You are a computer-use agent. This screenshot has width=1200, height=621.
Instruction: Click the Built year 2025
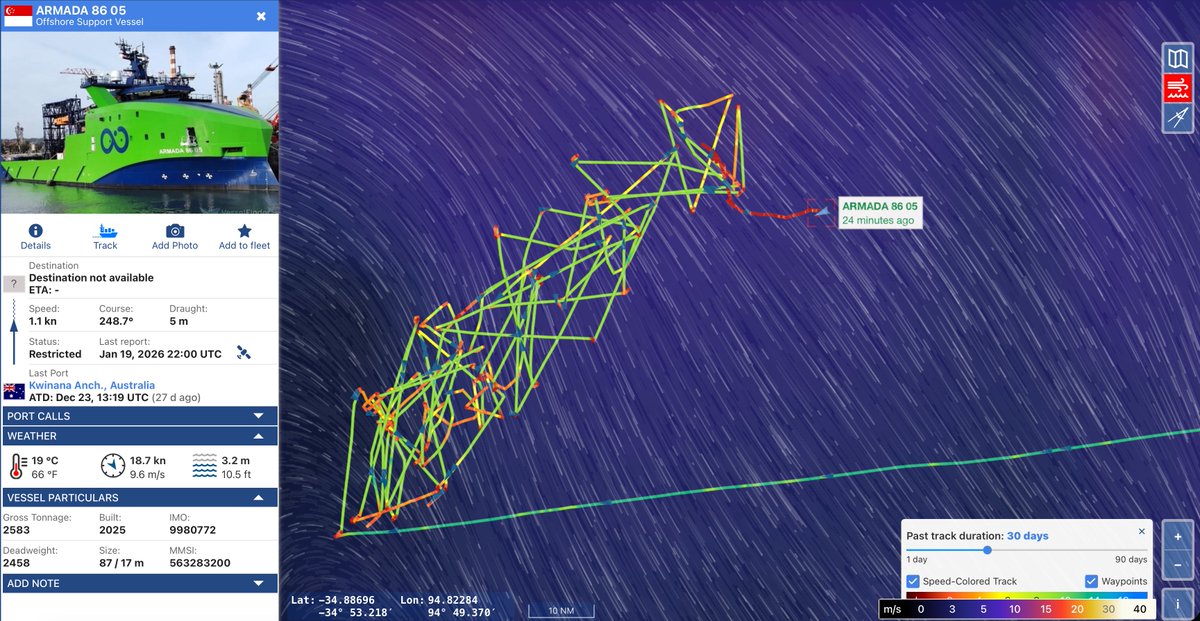(x=112, y=530)
